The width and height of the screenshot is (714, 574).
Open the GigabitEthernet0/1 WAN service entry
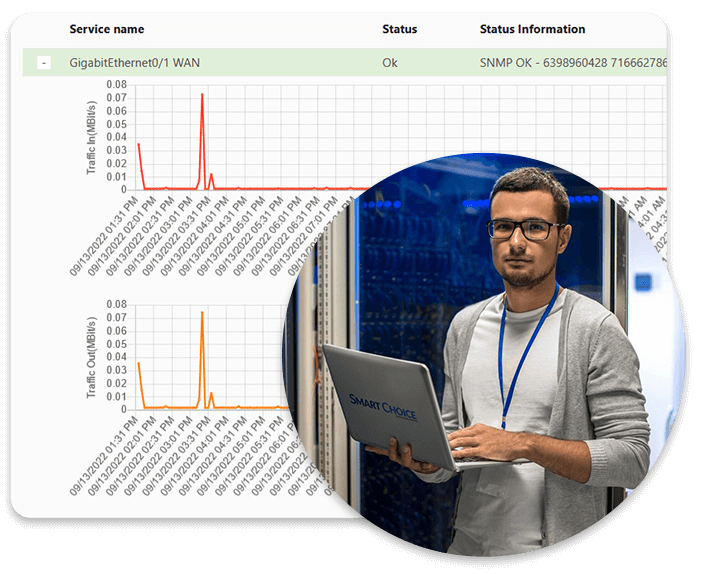pyautogui.click(x=134, y=63)
